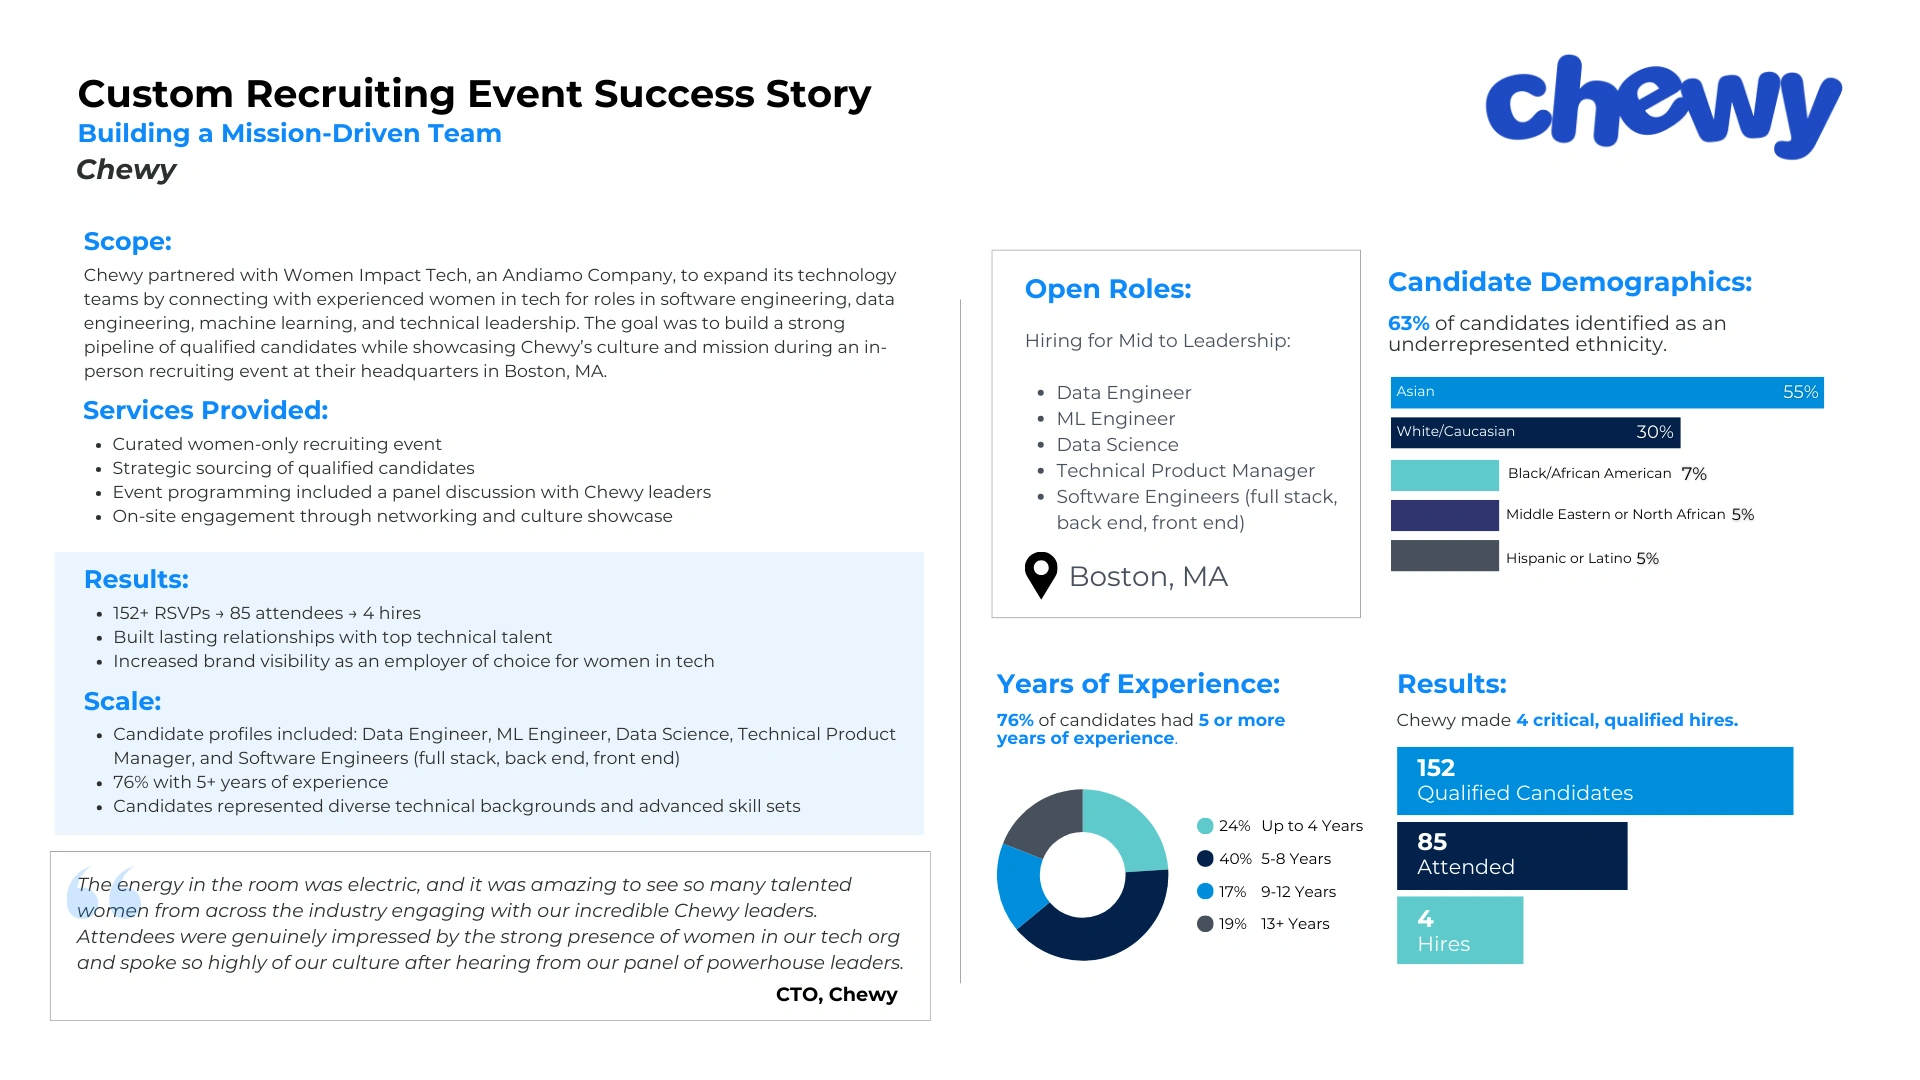Click the 'CTO, Chewy' attribution
1920x1080 pixels.
836,994
